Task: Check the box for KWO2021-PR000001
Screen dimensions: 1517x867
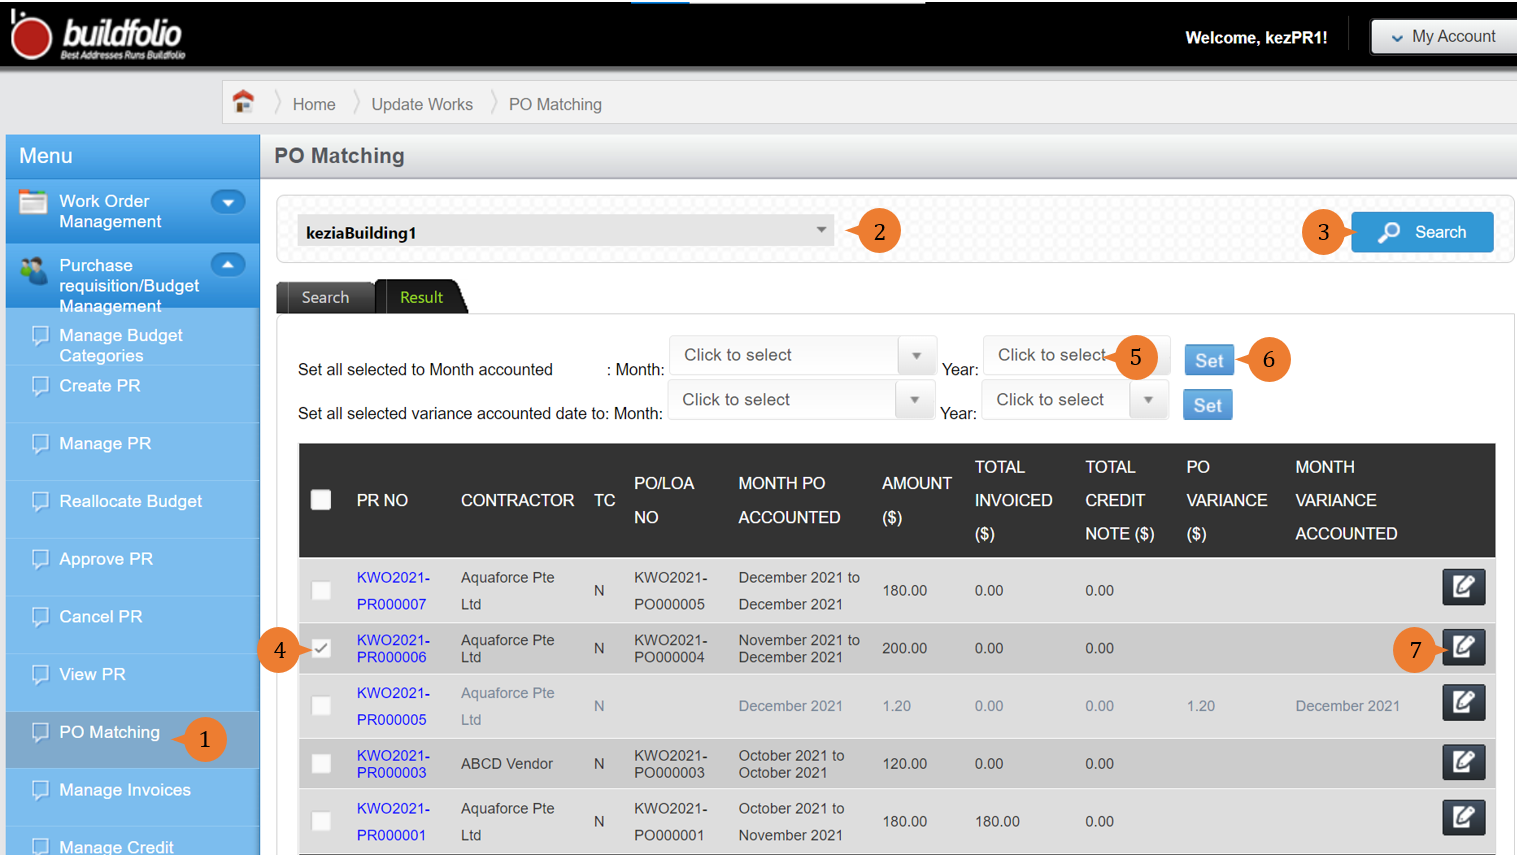Action: click(x=321, y=821)
